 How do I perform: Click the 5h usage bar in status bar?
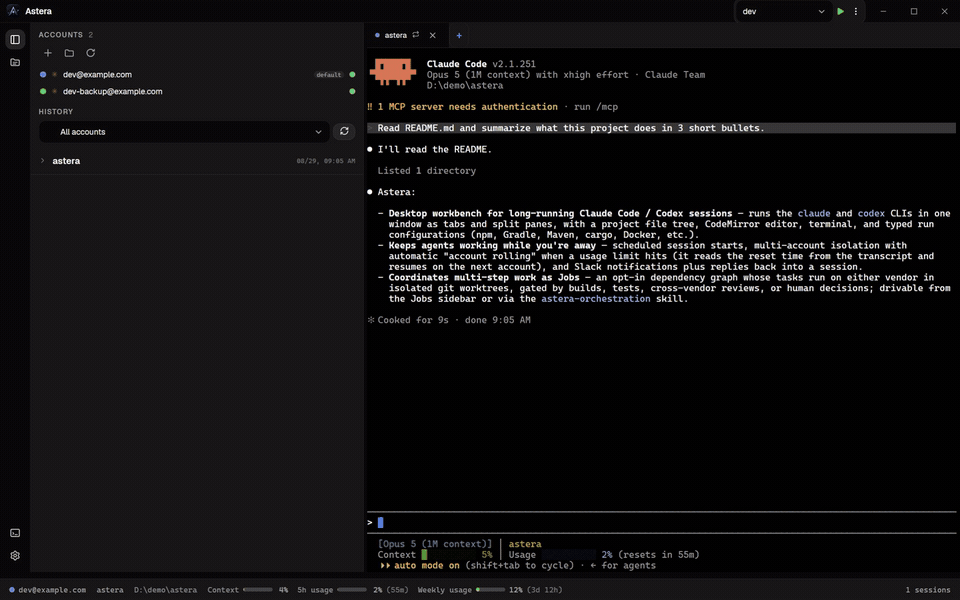352,590
